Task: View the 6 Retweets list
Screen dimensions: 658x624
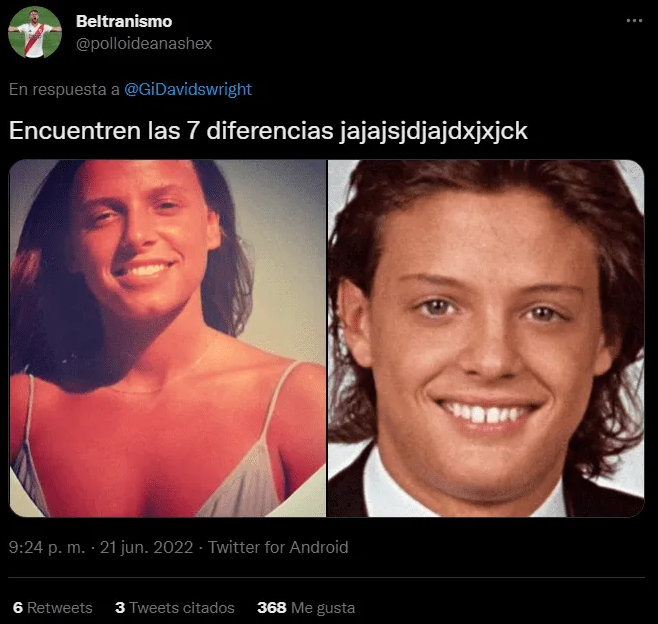Action: tap(52, 608)
